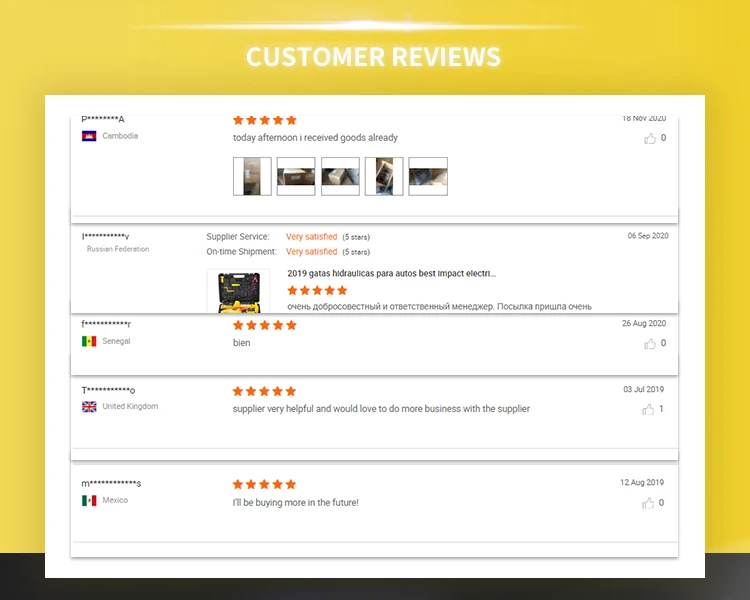Click the Cambodia flag icon
Image resolution: width=750 pixels, height=600 pixels.
(89, 136)
